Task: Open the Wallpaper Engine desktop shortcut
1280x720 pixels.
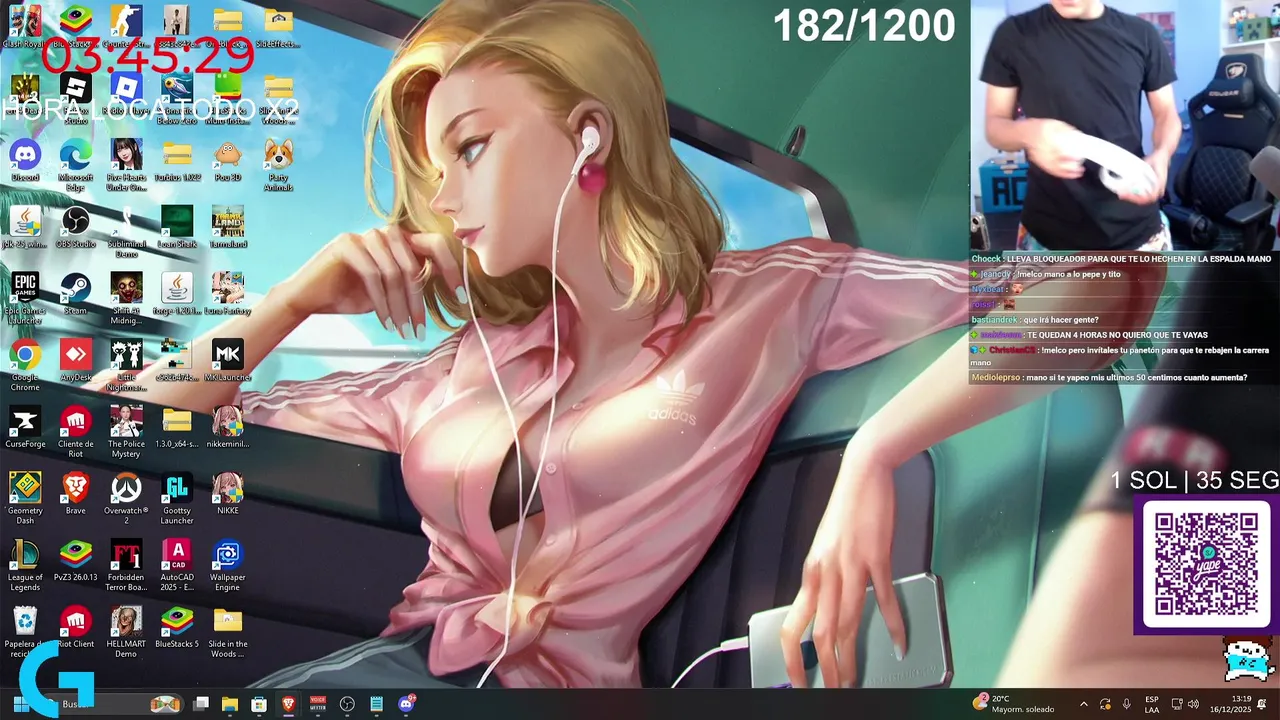Action: tap(228, 565)
